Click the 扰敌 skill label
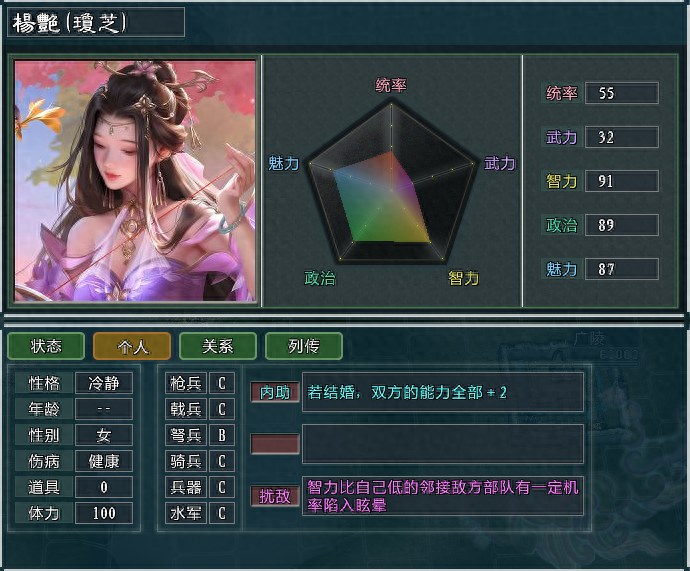 [x=275, y=496]
